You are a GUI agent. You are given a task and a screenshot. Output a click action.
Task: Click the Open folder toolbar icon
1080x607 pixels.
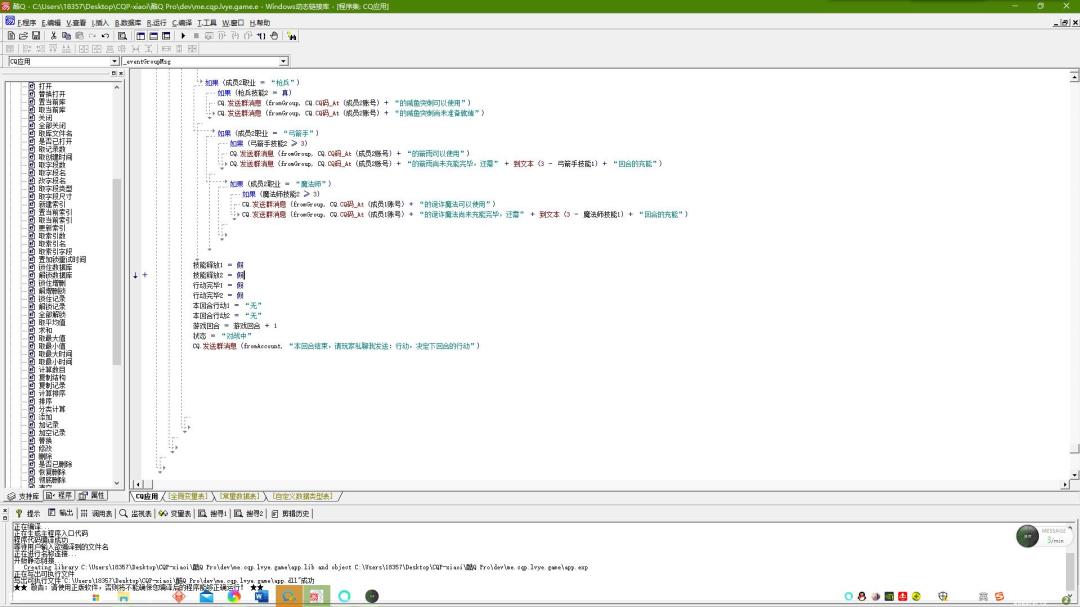coord(23,36)
